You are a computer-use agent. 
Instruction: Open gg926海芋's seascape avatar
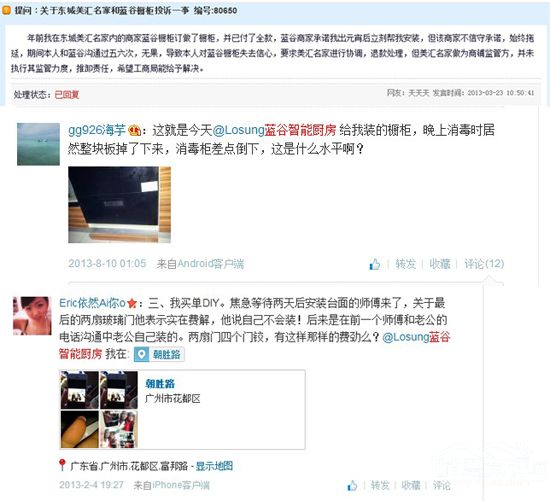point(38,144)
